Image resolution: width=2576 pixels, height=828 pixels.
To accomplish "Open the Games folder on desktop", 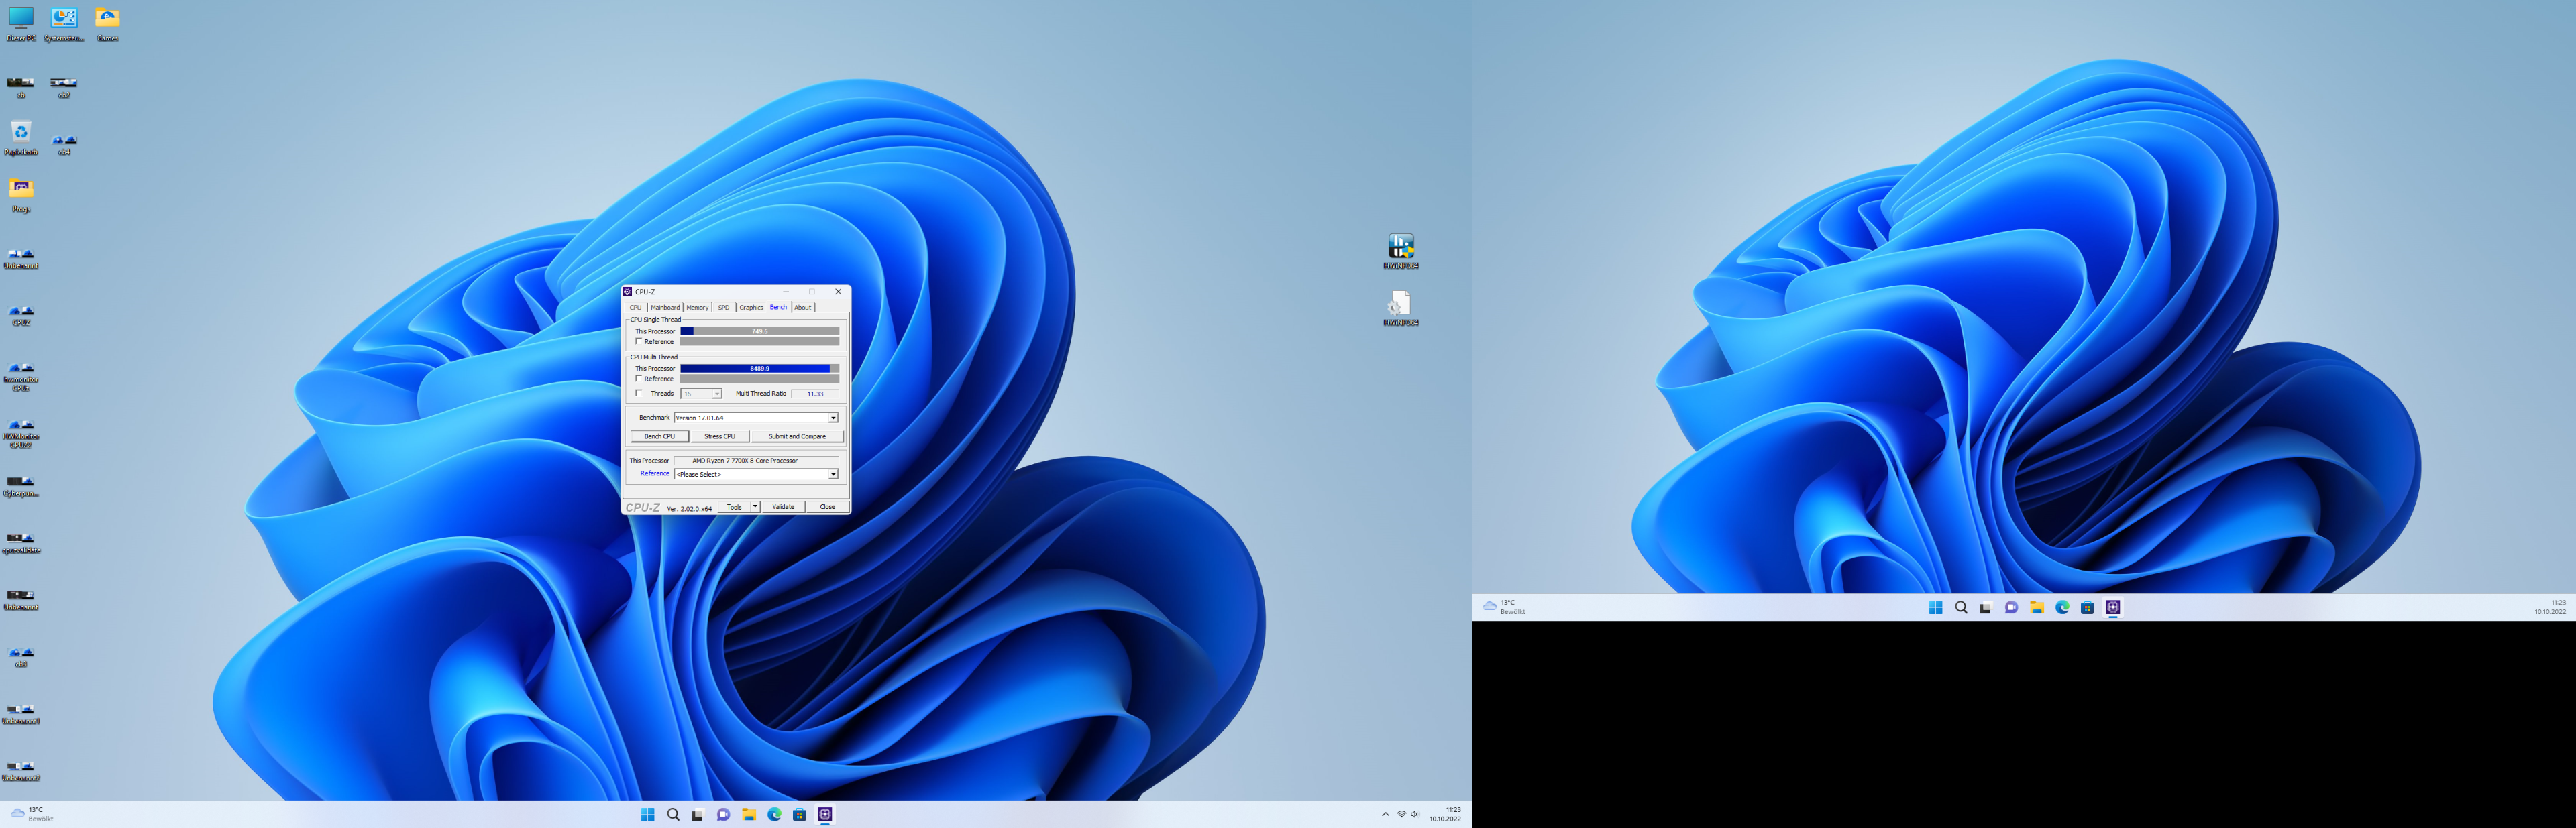I will [107, 20].
